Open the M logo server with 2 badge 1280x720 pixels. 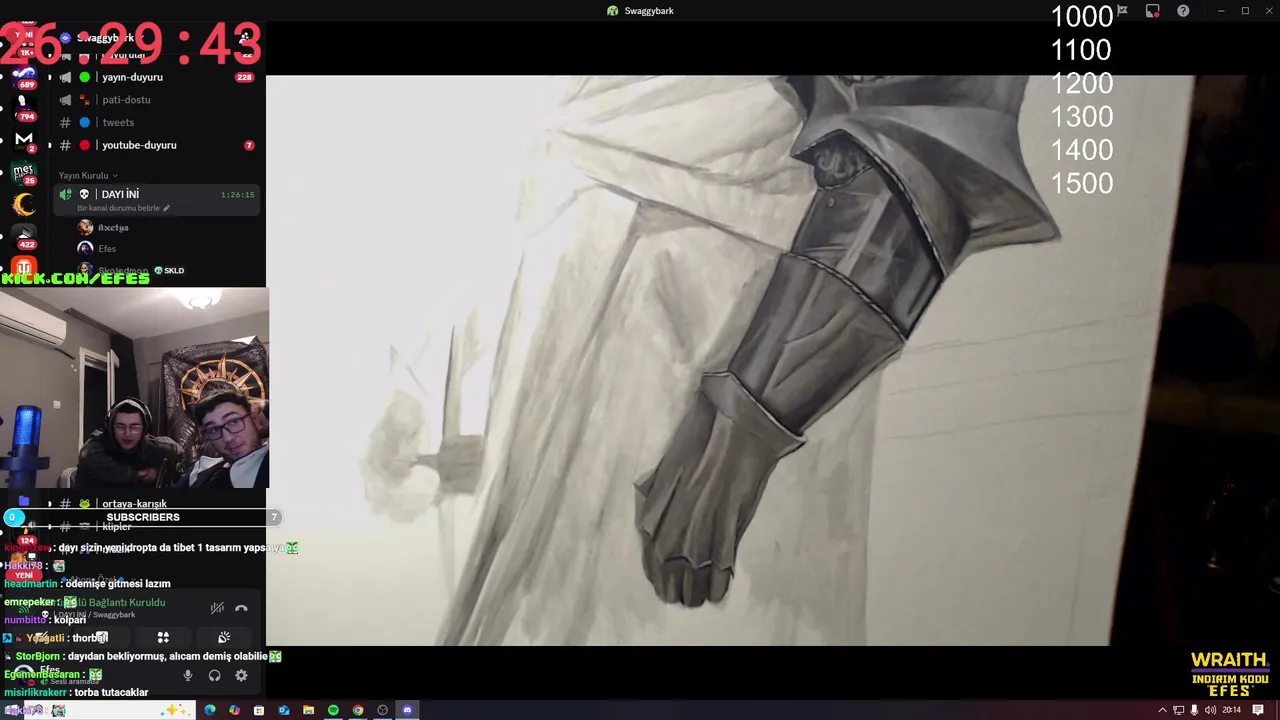24,140
